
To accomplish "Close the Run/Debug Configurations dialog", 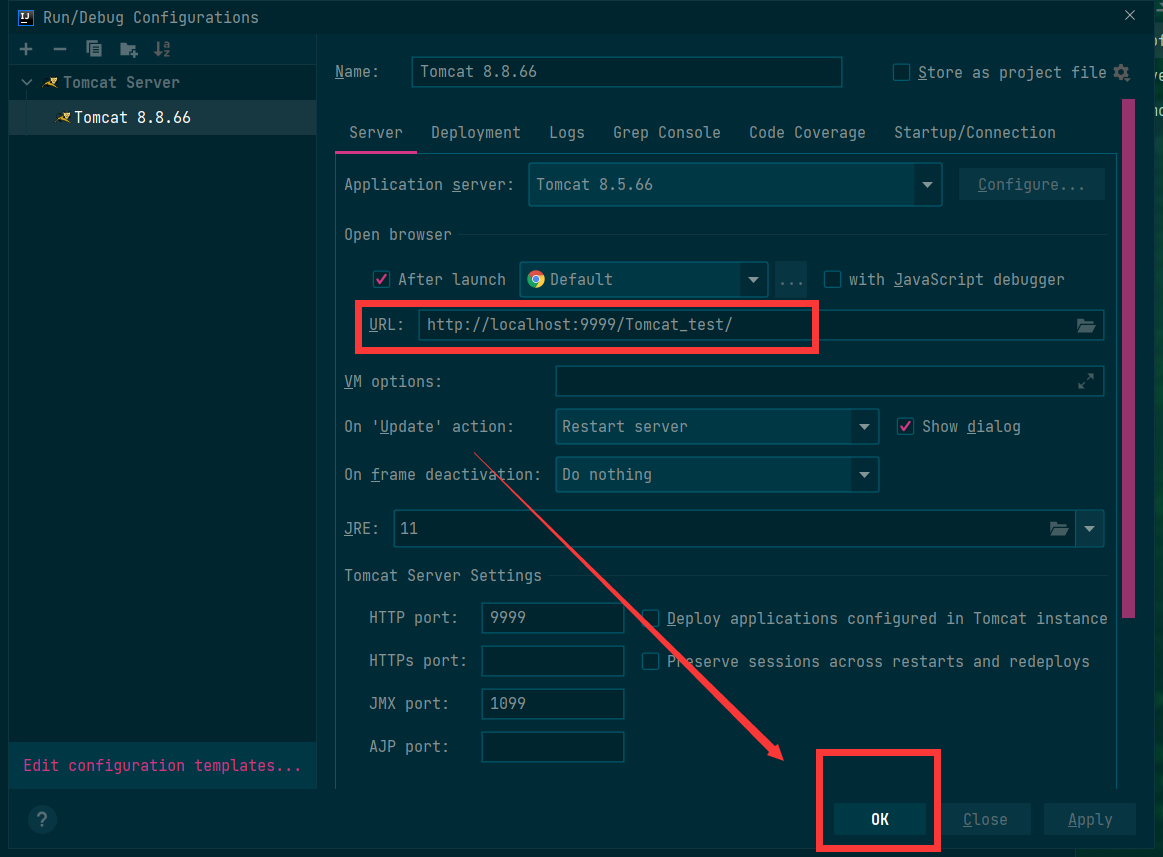I will [x=1130, y=16].
